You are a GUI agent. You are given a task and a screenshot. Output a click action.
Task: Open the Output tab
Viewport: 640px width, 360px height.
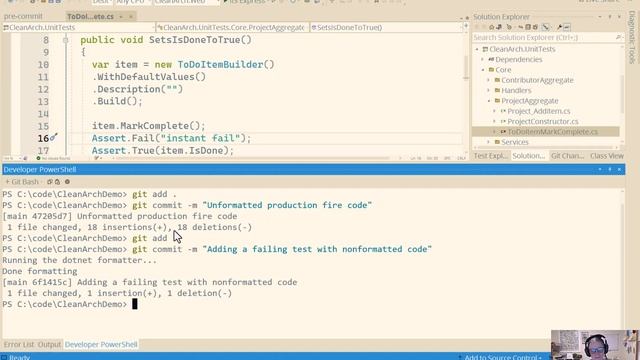[x=49, y=344]
